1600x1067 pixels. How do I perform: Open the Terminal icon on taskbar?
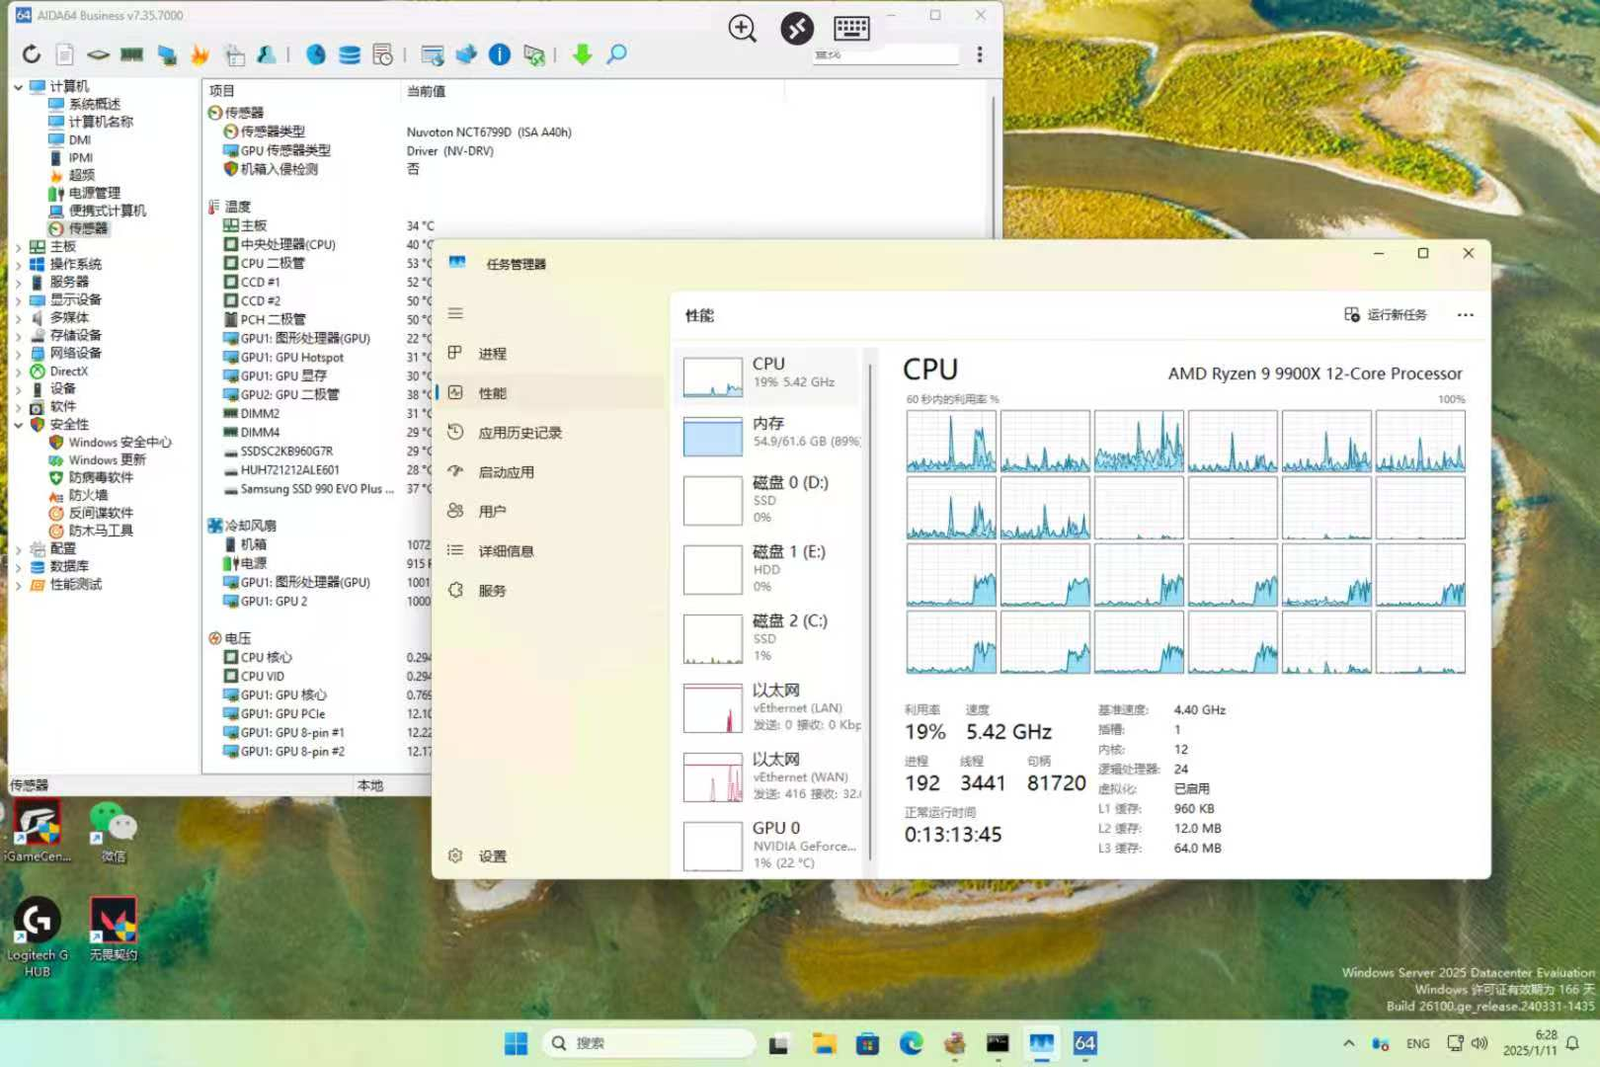998,1044
